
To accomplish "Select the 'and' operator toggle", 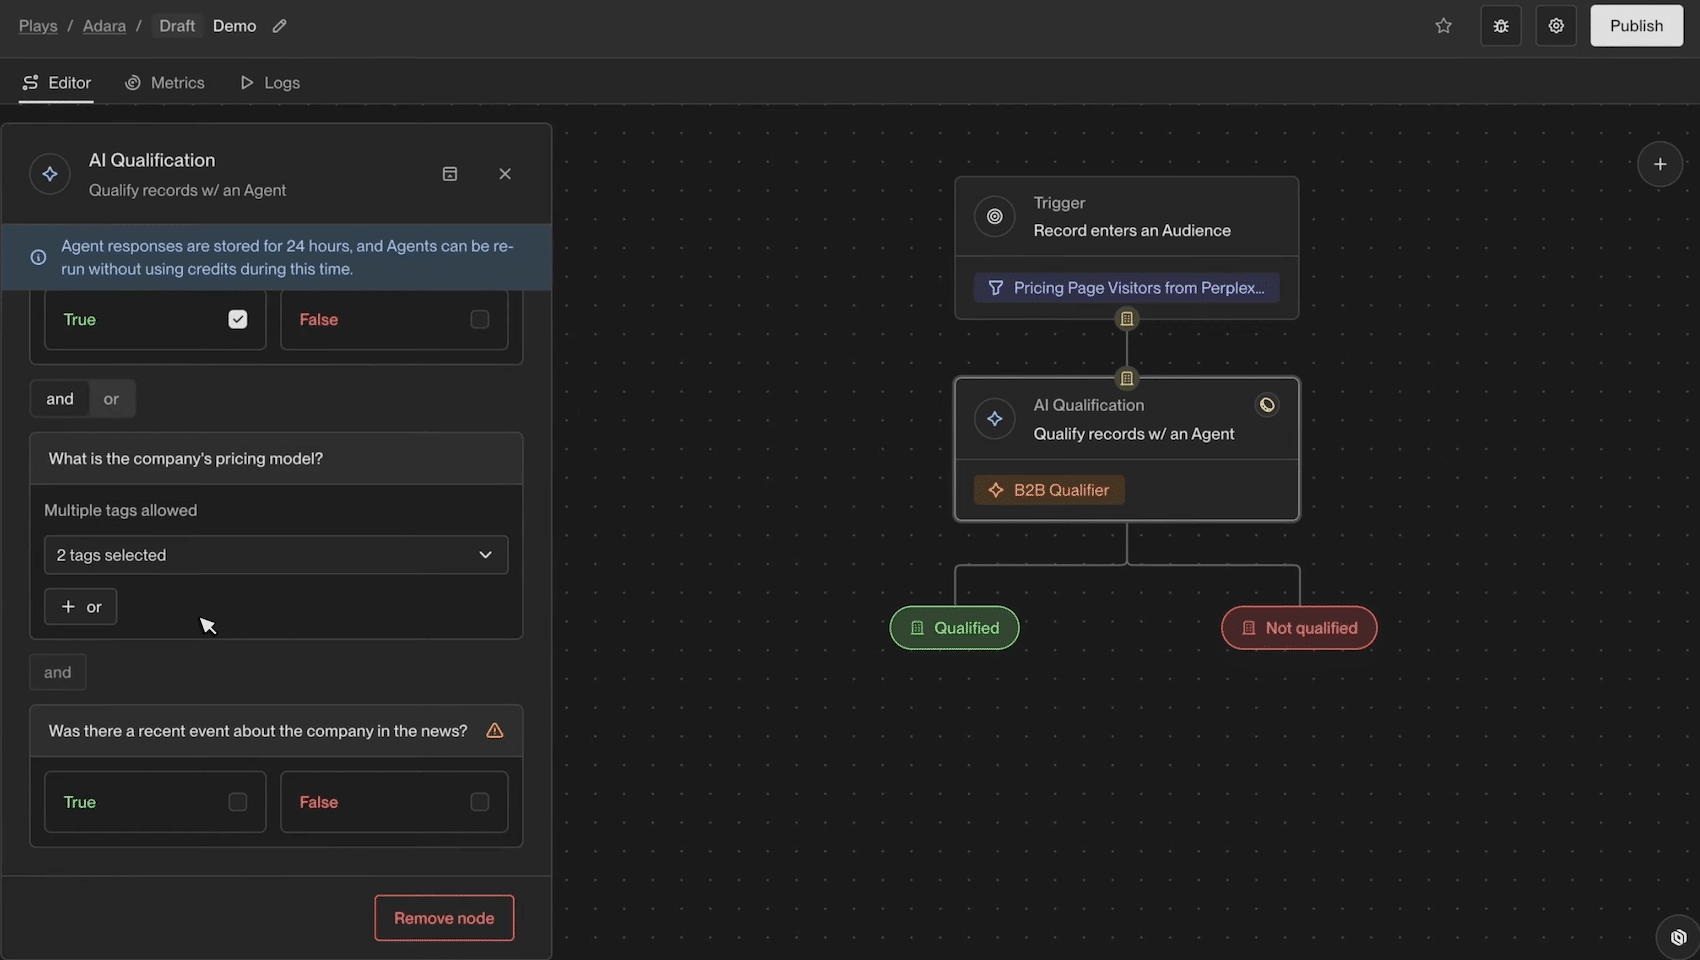I will (x=60, y=399).
